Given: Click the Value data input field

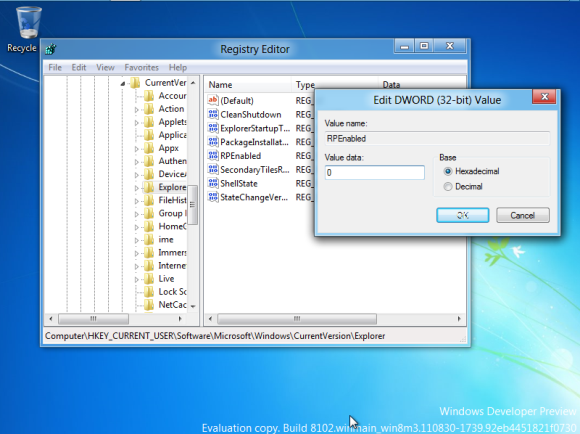Looking at the screenshot, I should [375, 172].
